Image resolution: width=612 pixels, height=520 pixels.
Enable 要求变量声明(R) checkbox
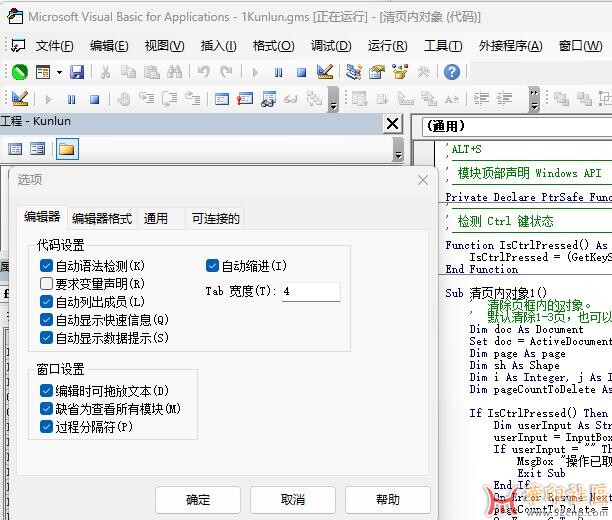tap(46, 284)
